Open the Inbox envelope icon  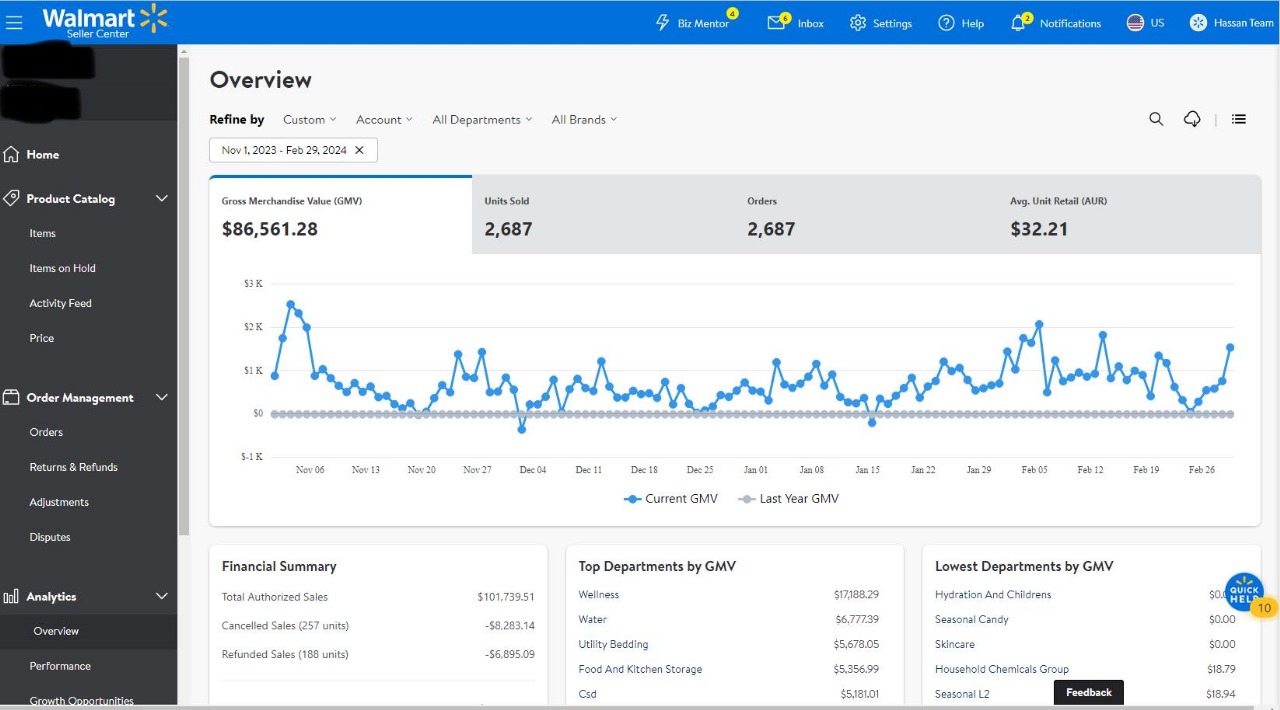776,22
